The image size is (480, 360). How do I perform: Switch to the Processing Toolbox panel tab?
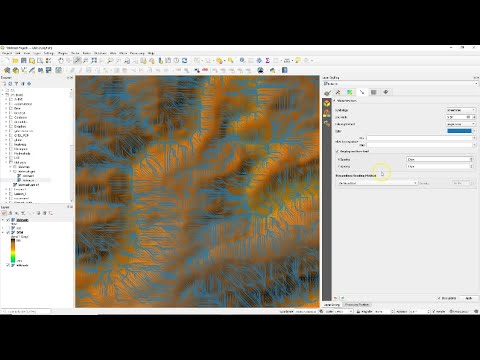[x=357, y=305]
